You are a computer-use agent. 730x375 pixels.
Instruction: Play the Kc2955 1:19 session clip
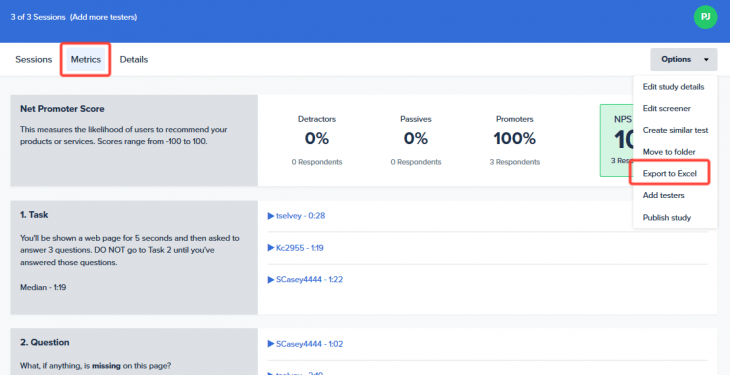pyautogui.click(x=295, y=248)
